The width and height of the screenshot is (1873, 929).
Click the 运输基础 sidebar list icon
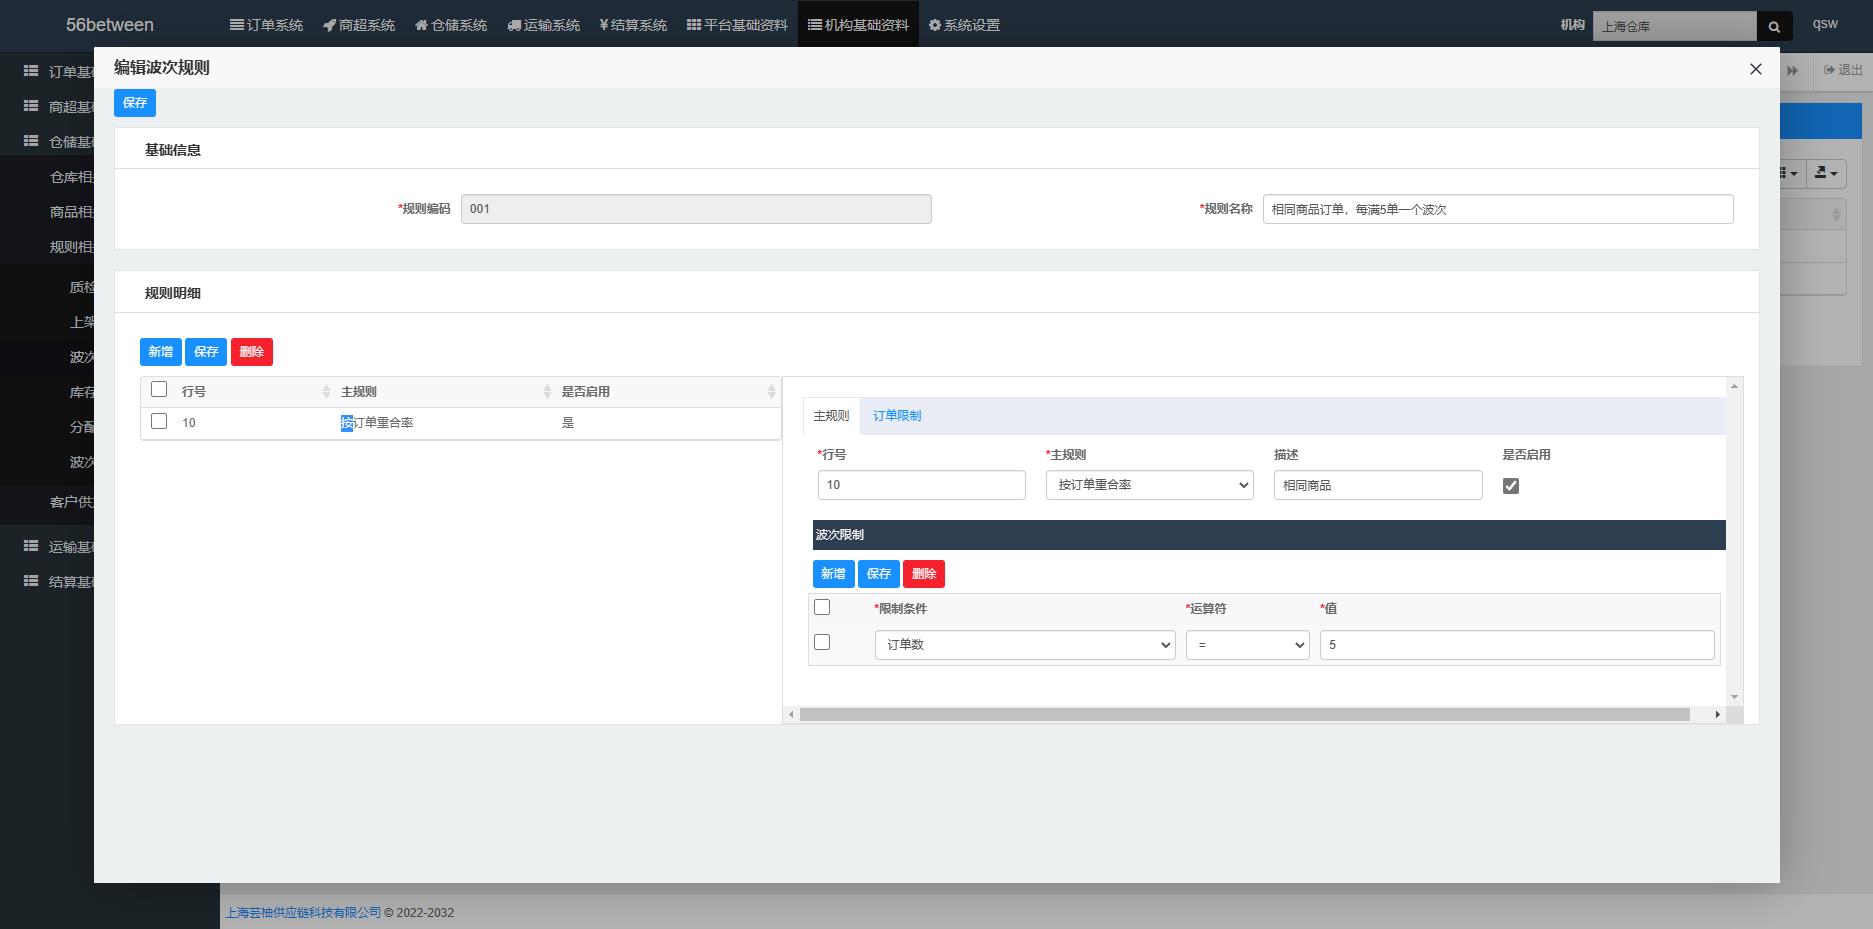pyautogui.click(x=31, y=546)
